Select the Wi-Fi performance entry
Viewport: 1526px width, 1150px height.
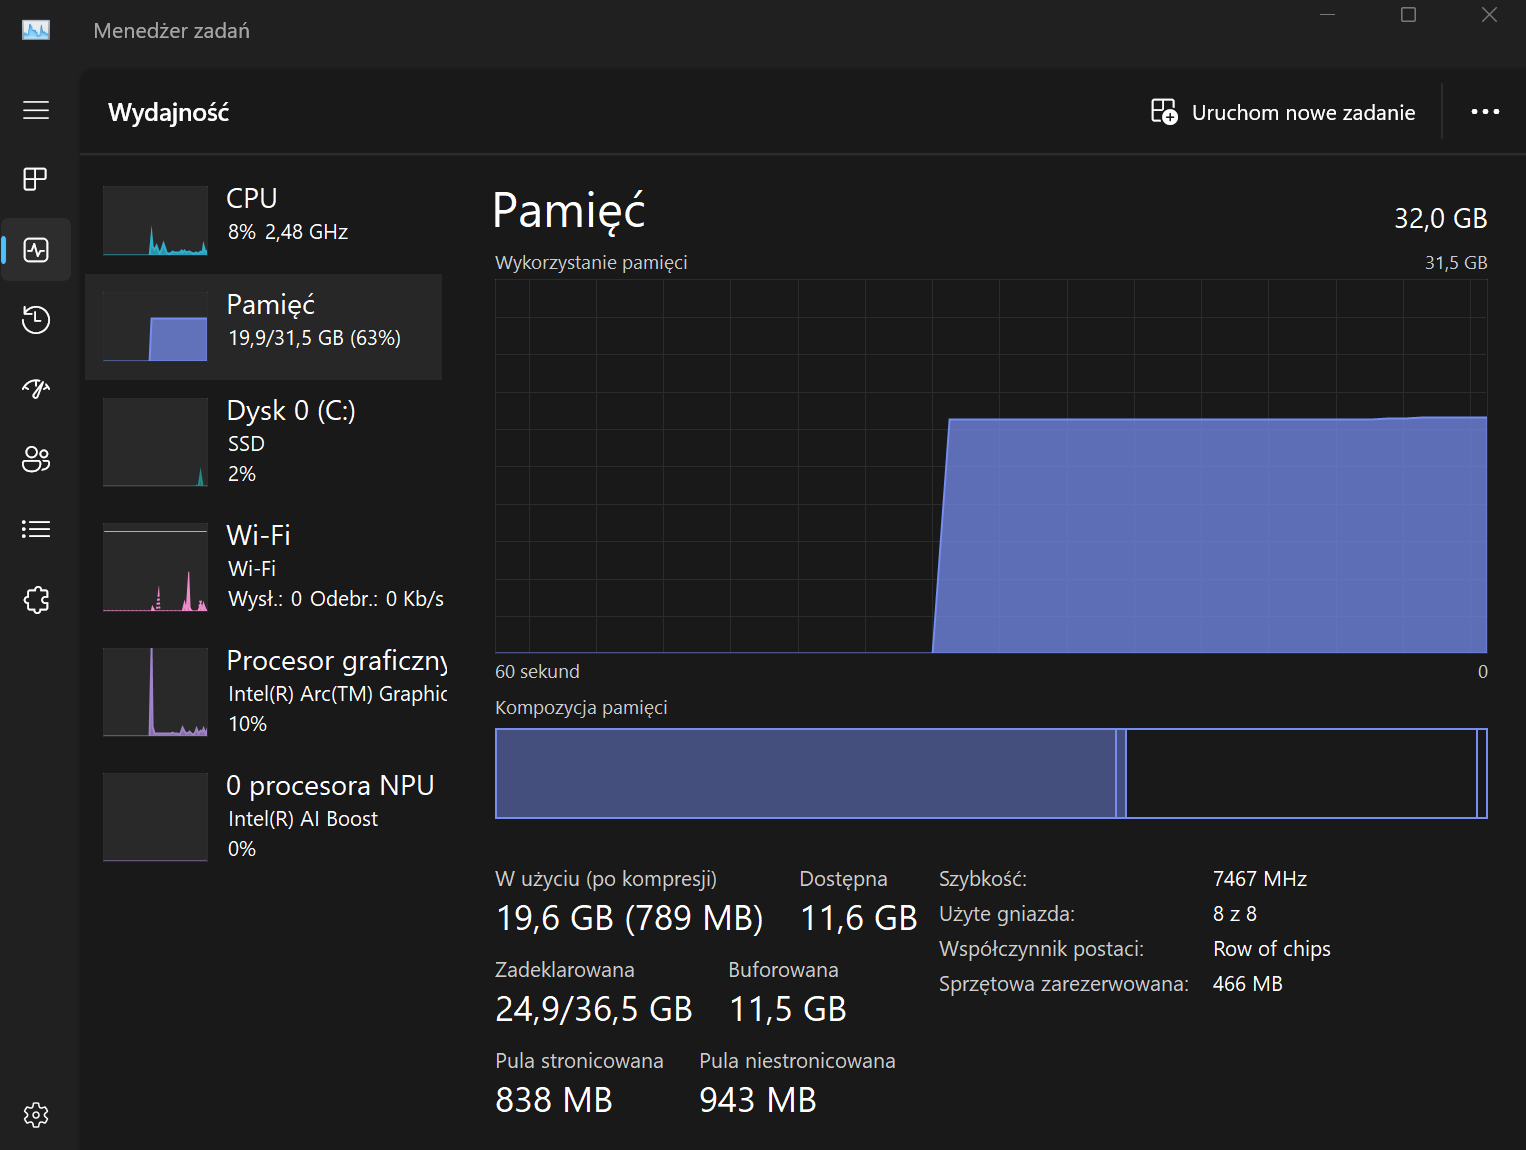[x=265, y=567]
